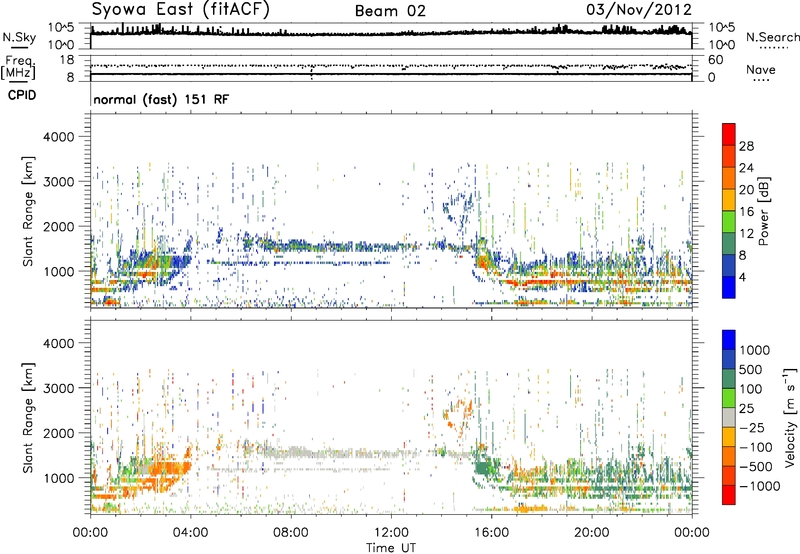Click 'normal (fast) 151 RF' text

tap(161, 99)
